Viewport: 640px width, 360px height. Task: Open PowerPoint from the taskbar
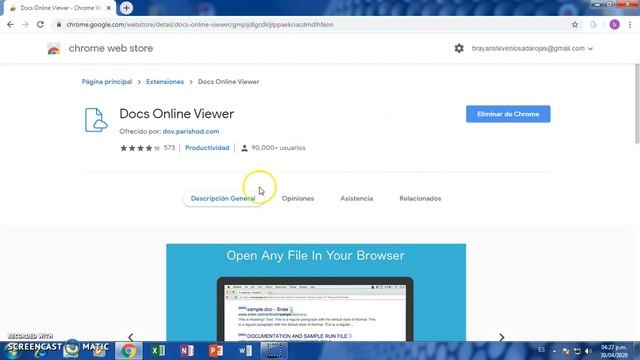(x=216, y=351)
